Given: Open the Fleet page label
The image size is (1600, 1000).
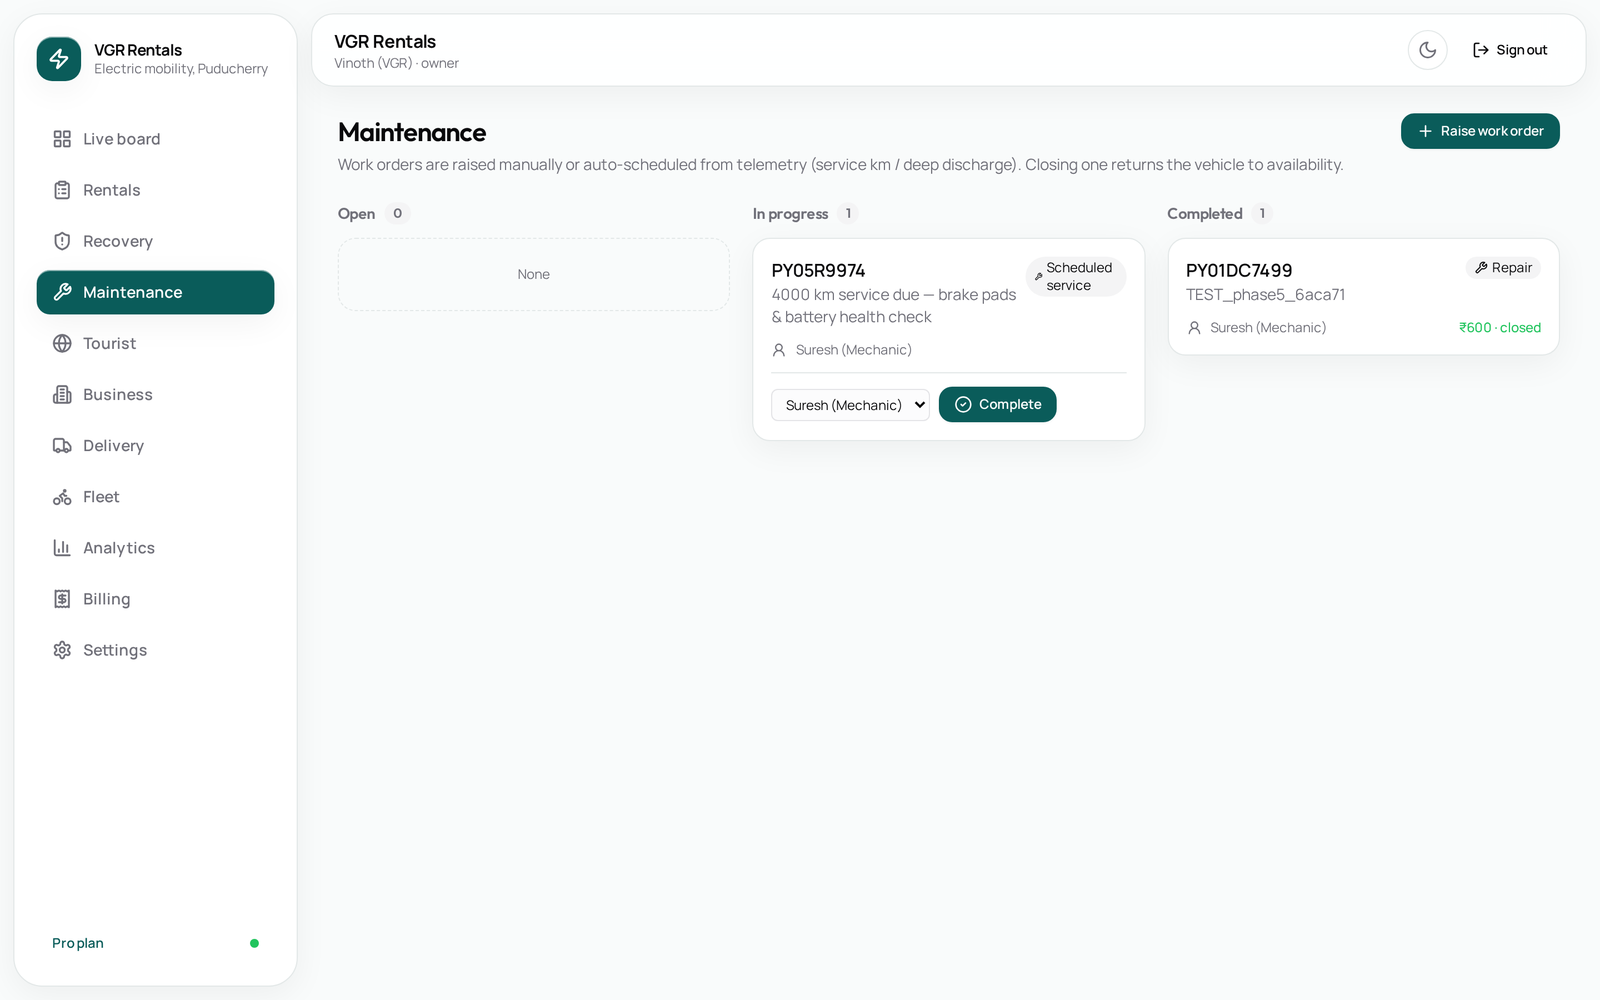Looking at the screenshot, I should [101, 497].
